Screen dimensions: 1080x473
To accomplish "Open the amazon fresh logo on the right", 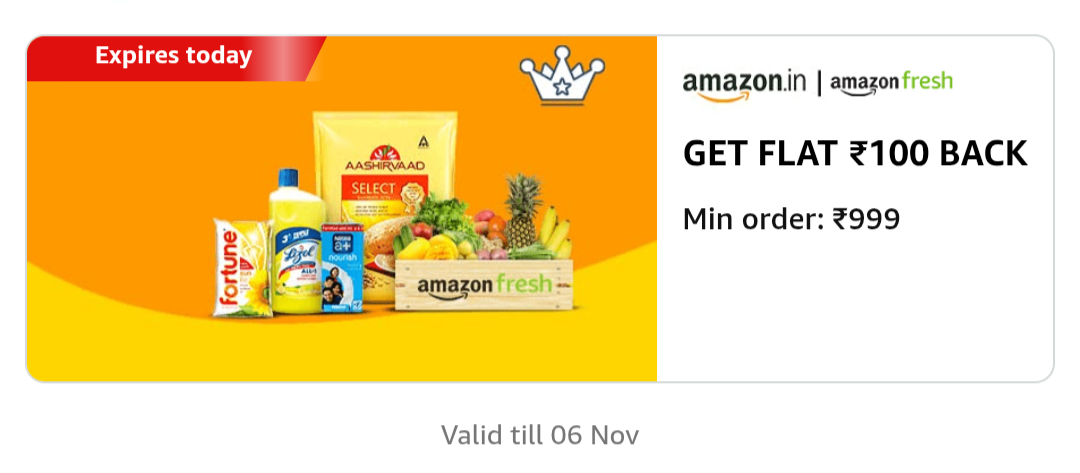I will coord(891,83).
